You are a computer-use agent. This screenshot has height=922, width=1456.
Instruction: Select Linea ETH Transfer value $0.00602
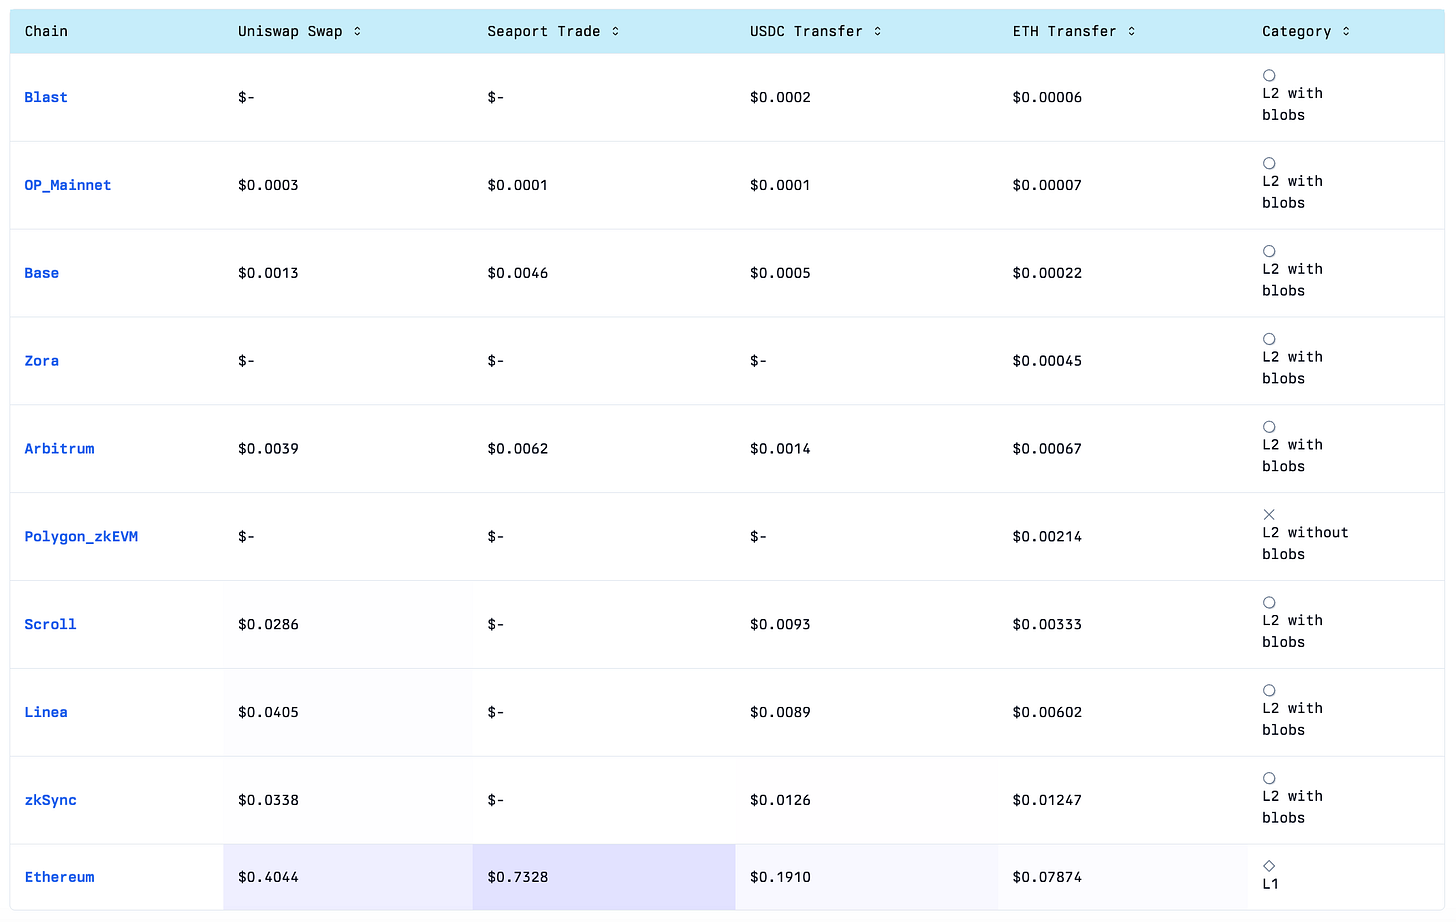pyautogui.click(x=1047, y=713)
